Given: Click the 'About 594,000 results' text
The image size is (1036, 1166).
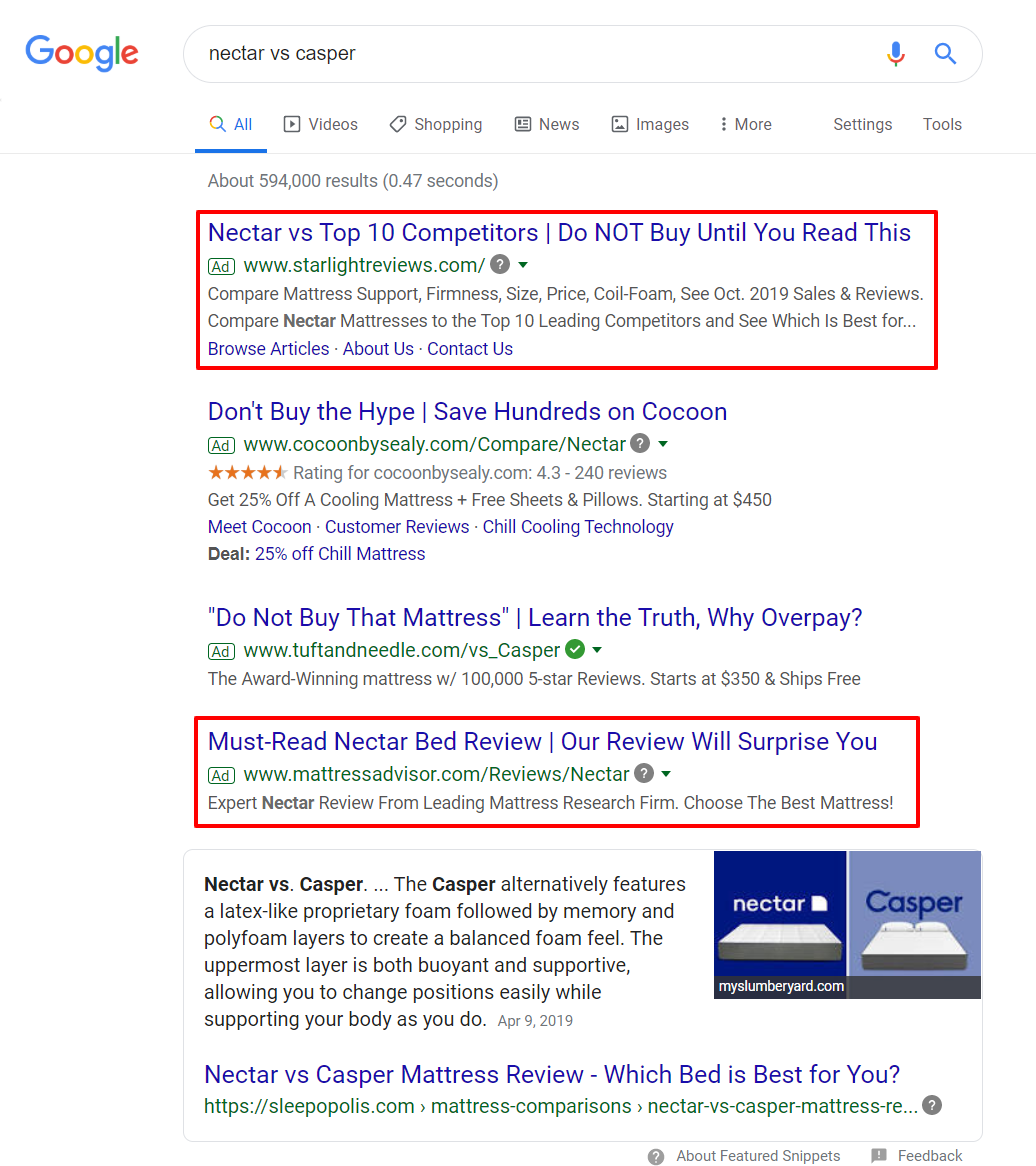Looking at the screenshot, I should coord(353,181).
